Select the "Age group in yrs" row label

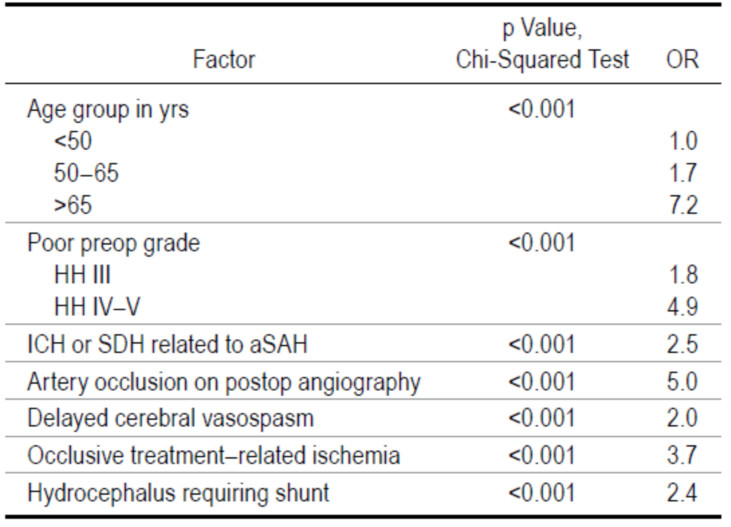[108, 110]
